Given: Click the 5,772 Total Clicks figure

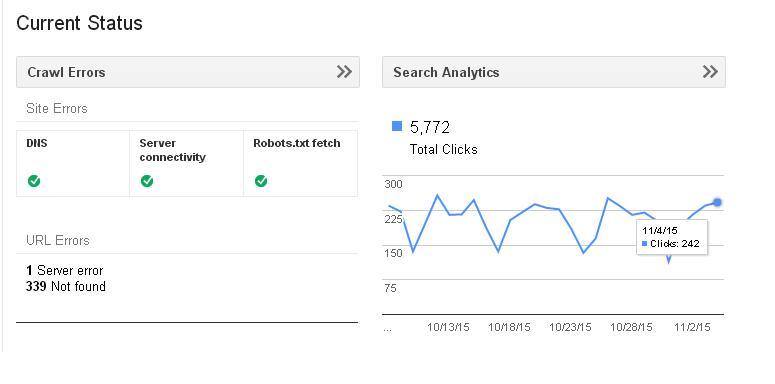Looking at the screenshot, I should (430, 128).
